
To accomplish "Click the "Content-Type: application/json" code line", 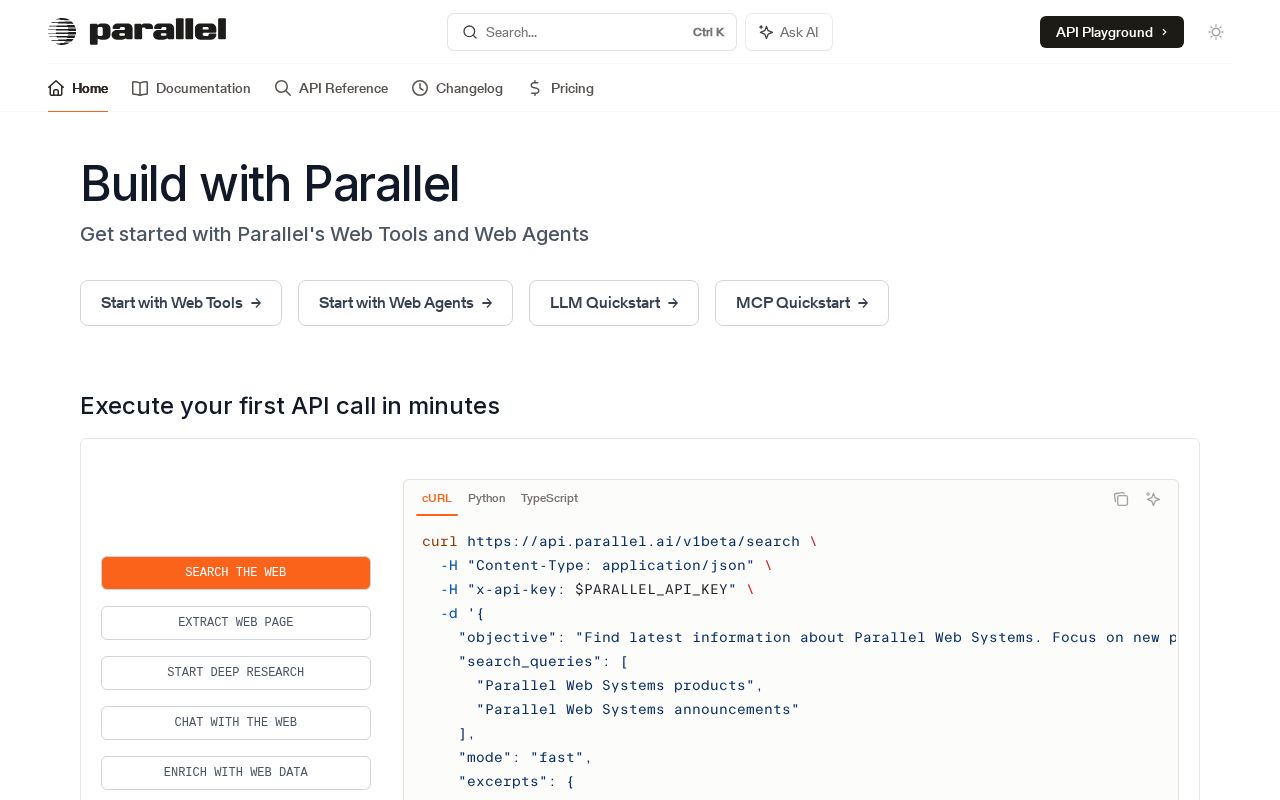I will (x=606, y=565).
